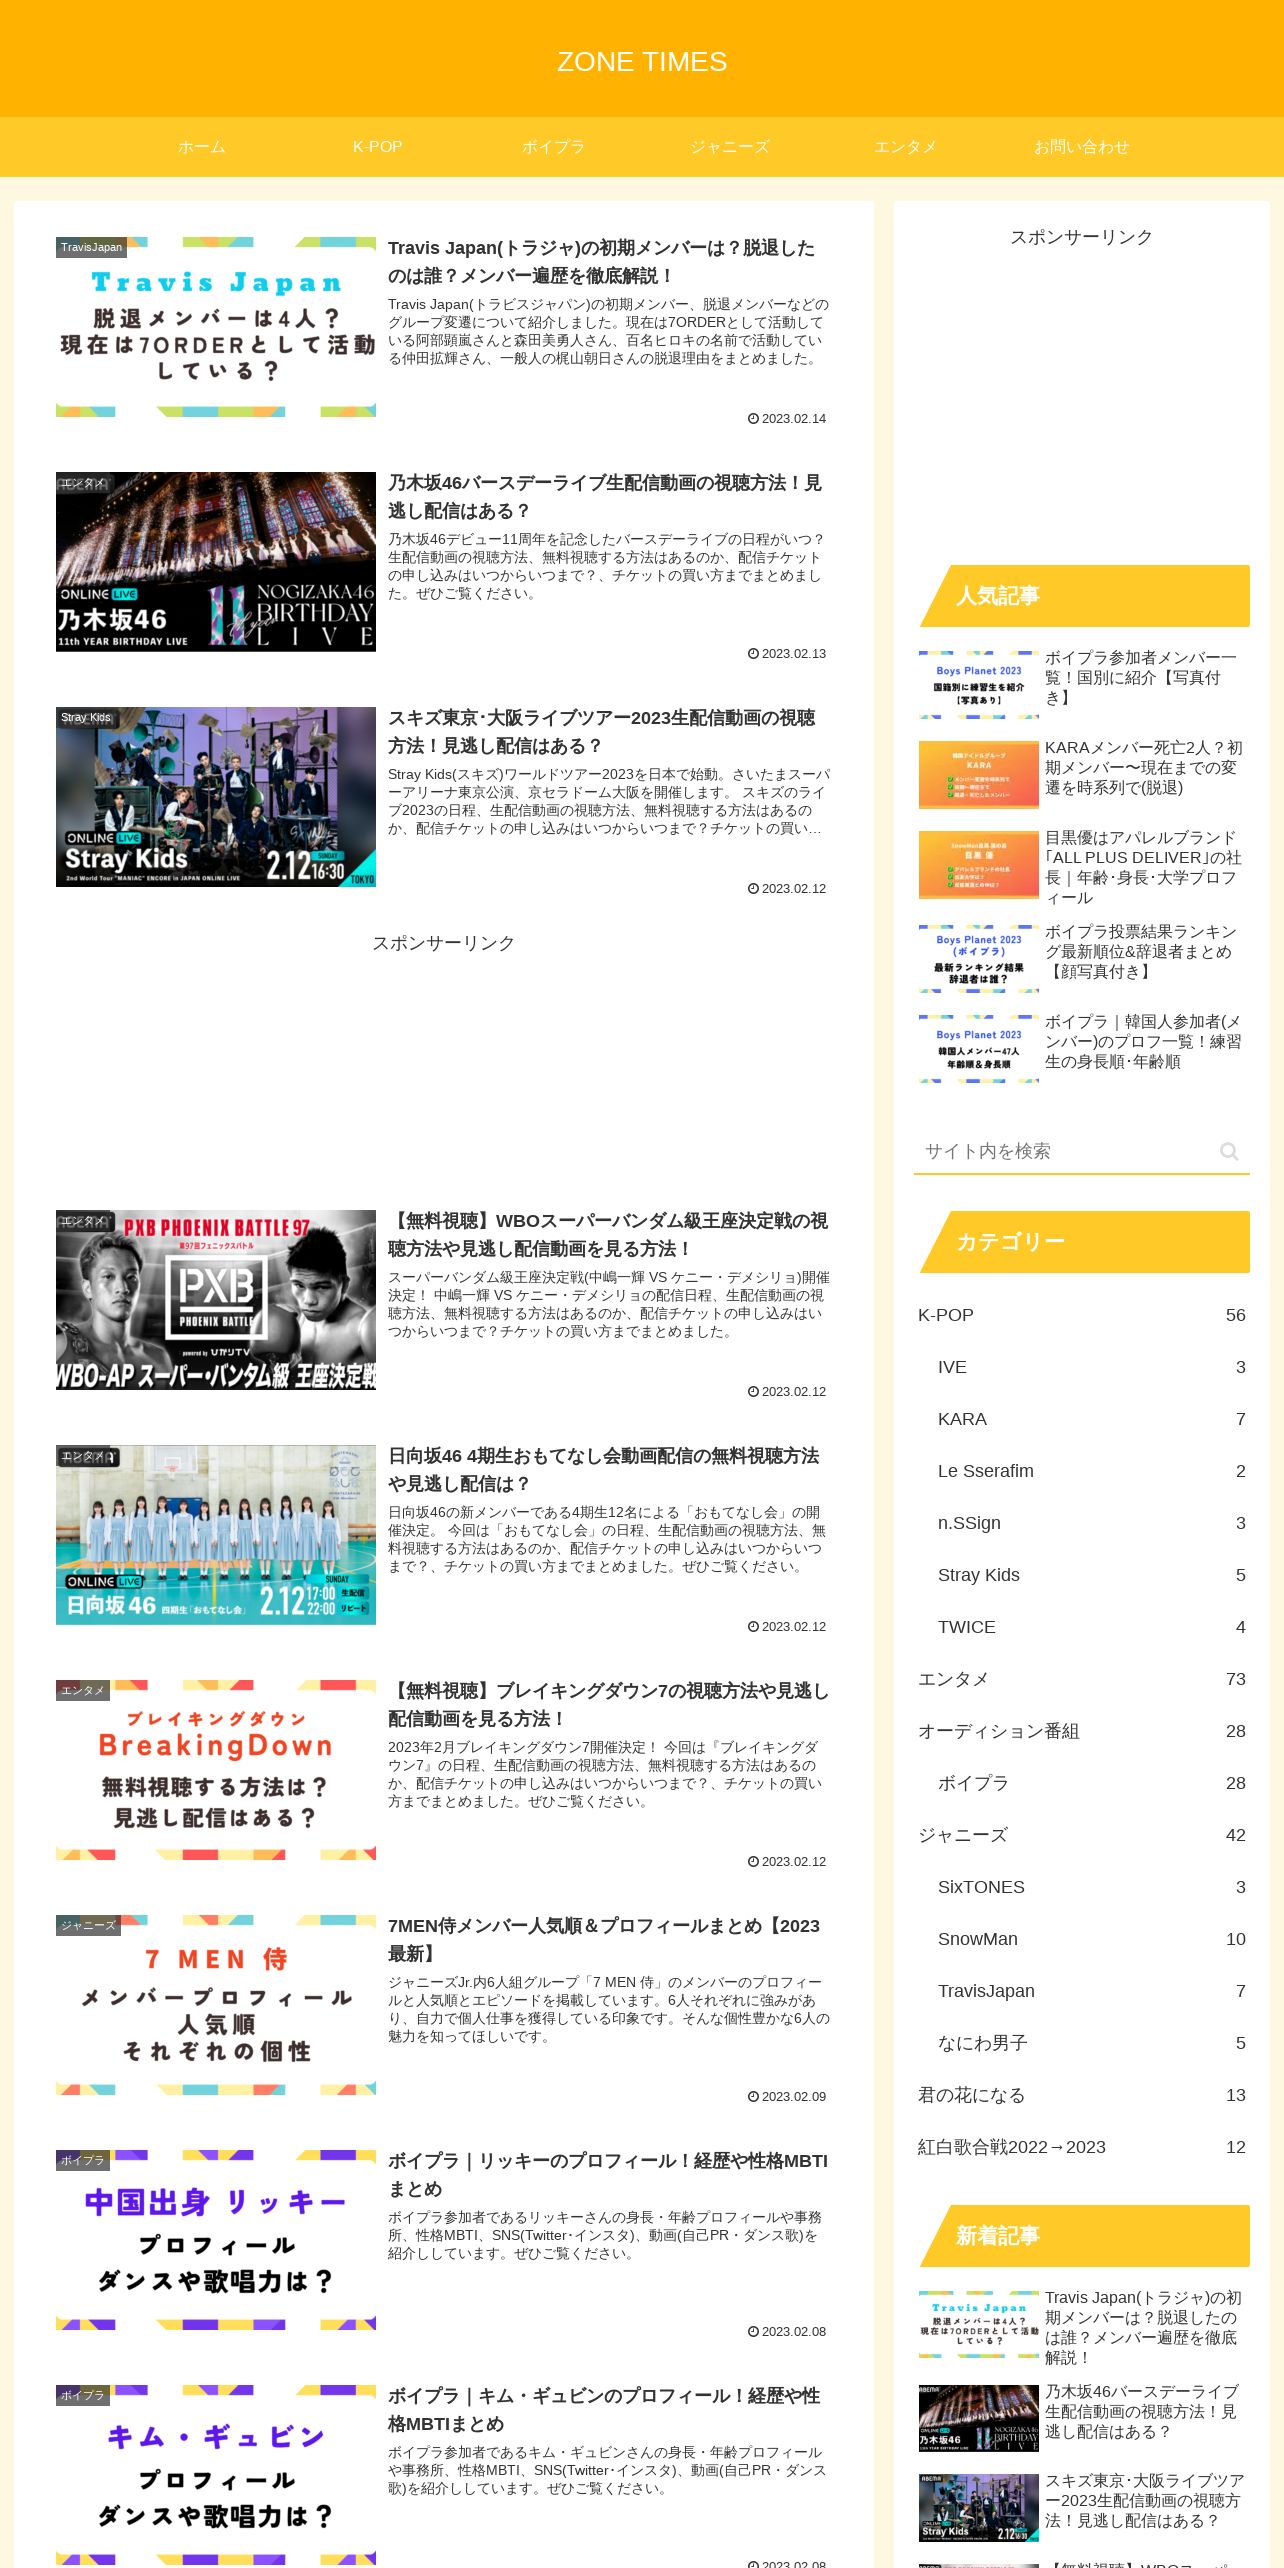Open リッキーのプロフィール article title
This screenshot has height=2568, width=1284.
point(608,2174)
